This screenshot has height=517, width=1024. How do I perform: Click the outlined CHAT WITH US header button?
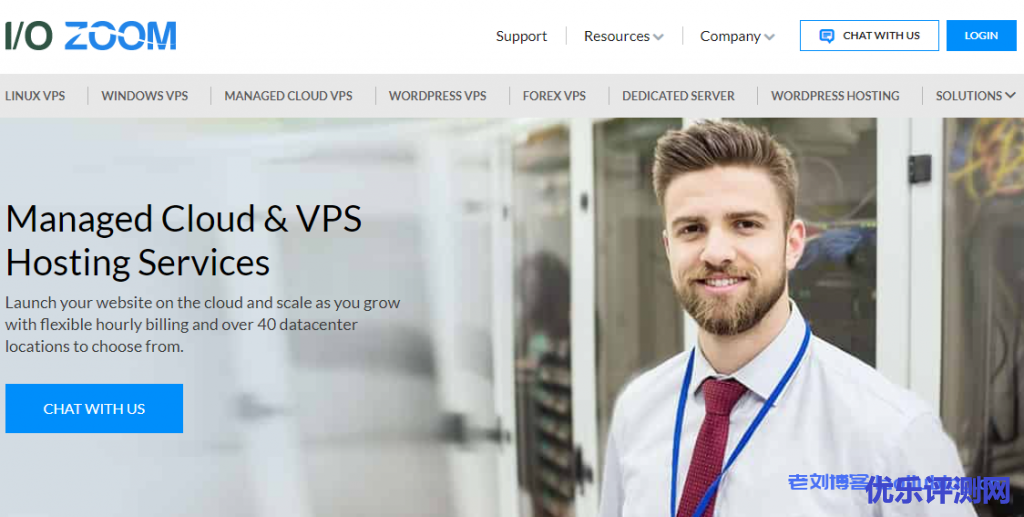869,35
